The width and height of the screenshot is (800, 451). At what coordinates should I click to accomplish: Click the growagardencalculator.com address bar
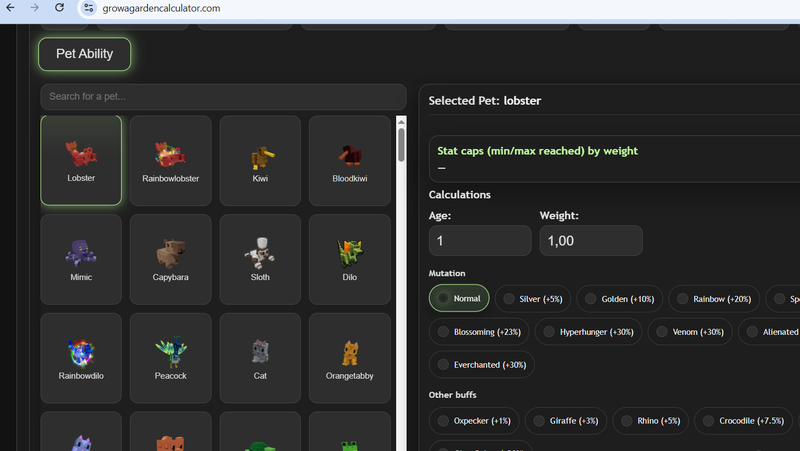pyautogui.click(x=161, y=8)
